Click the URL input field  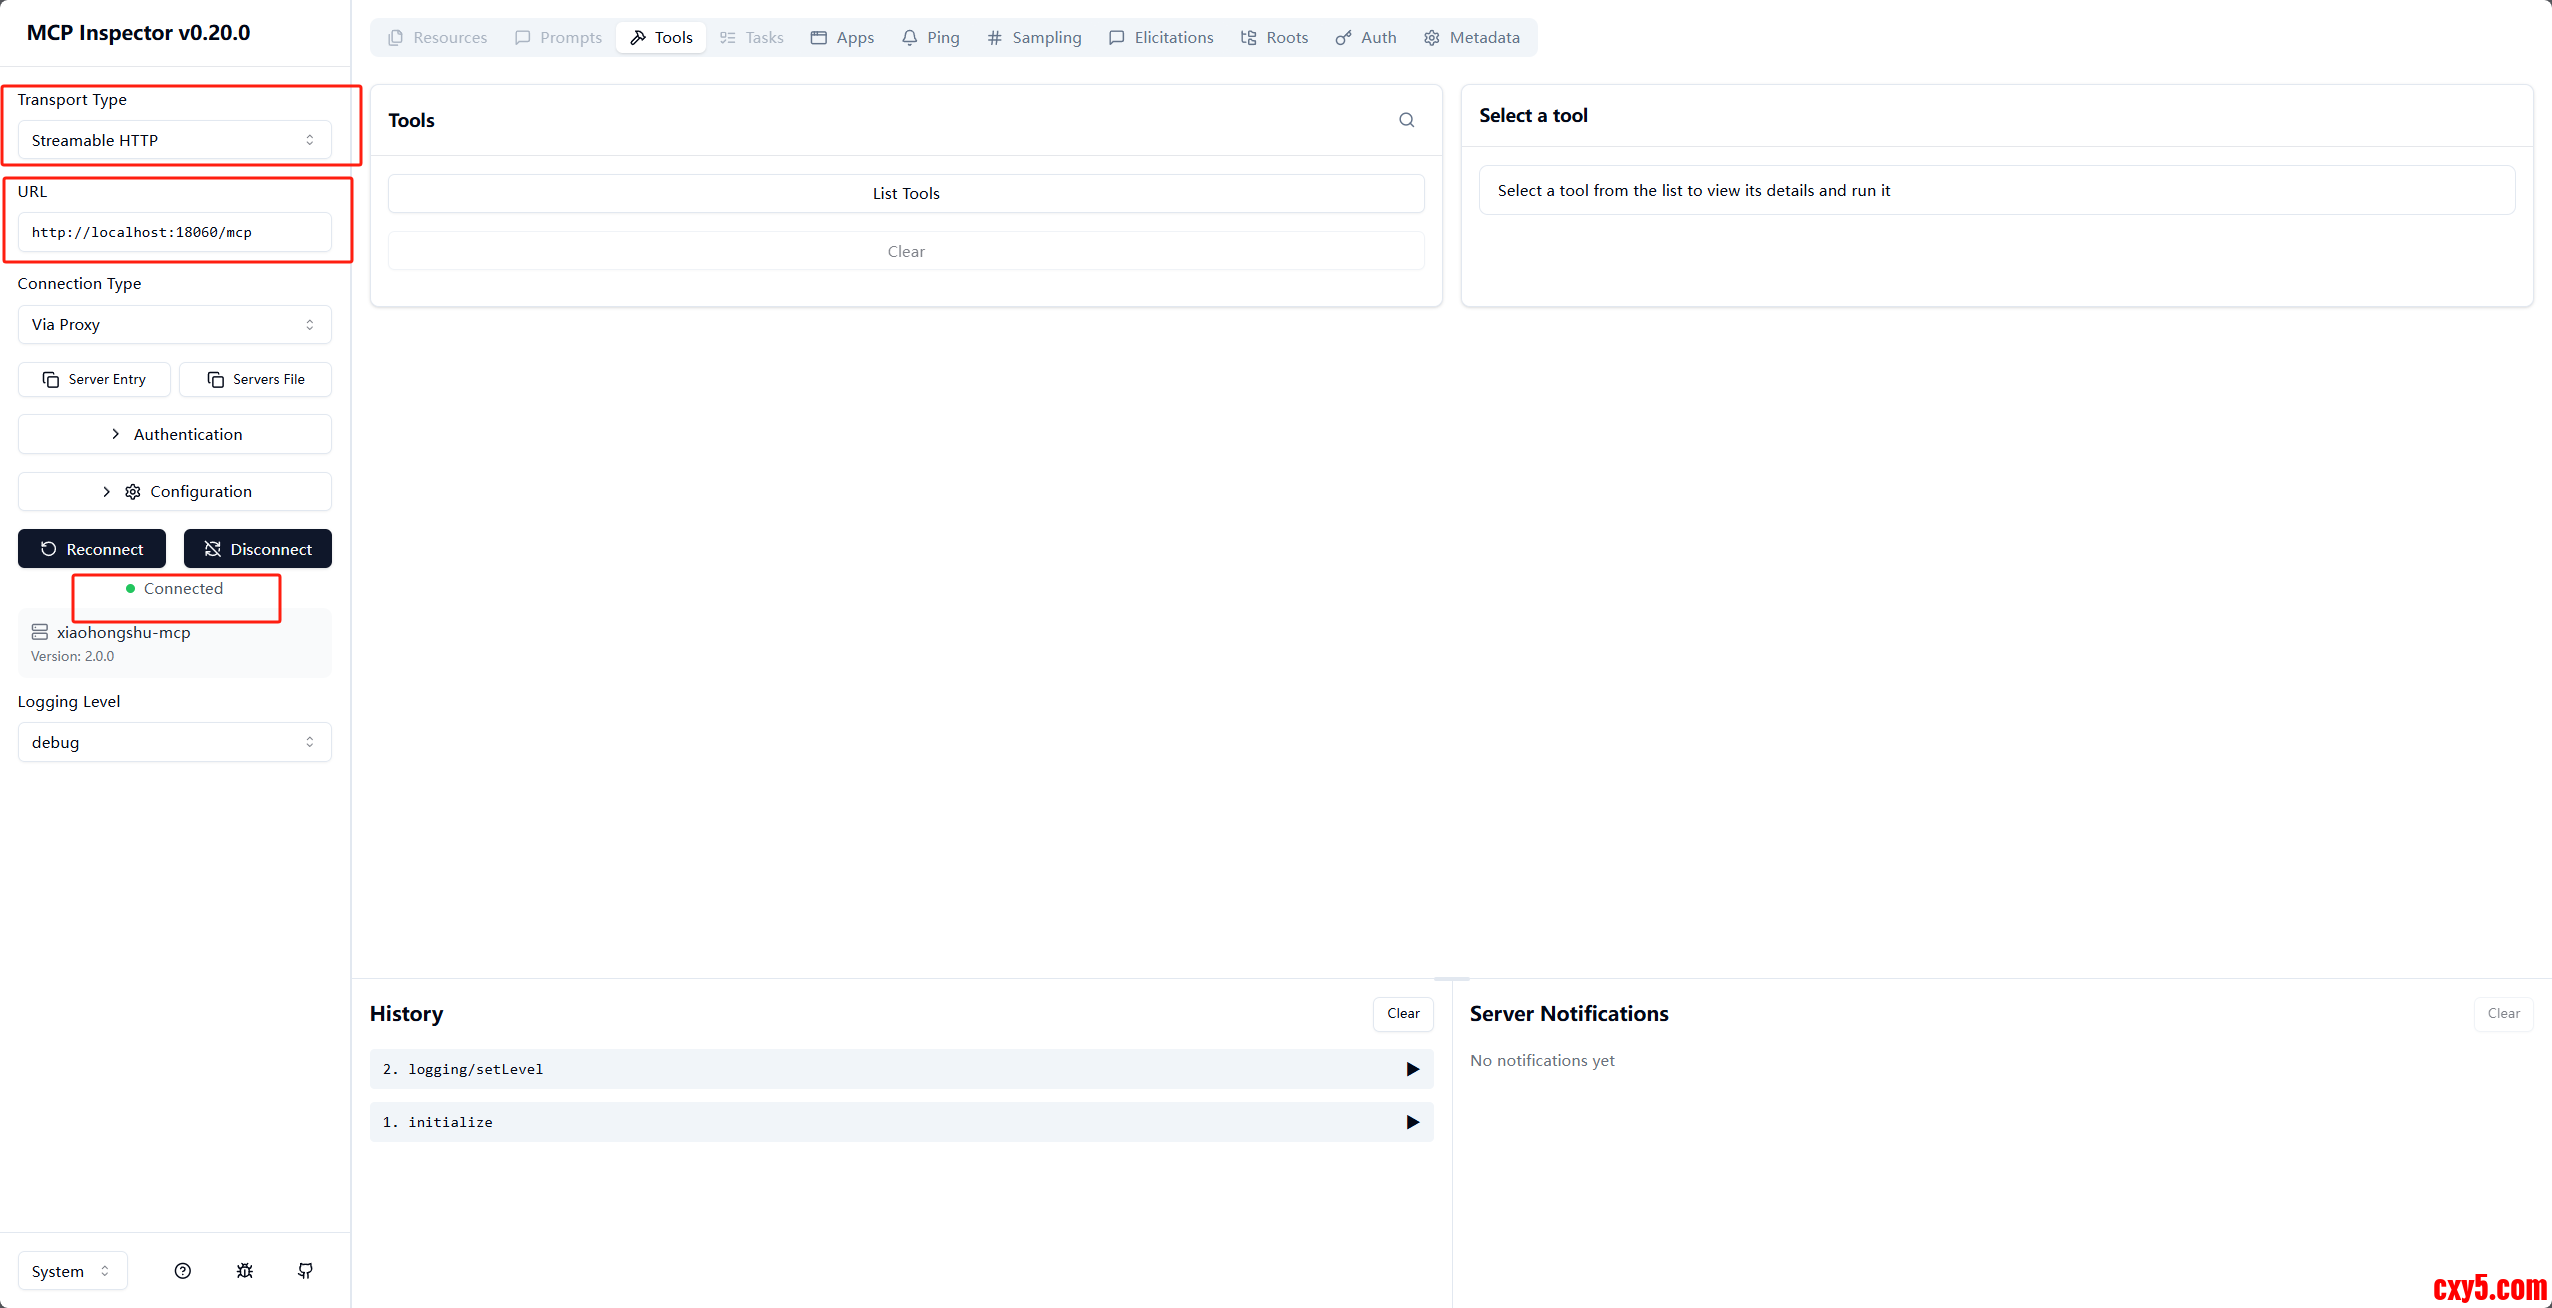[174, 232]
